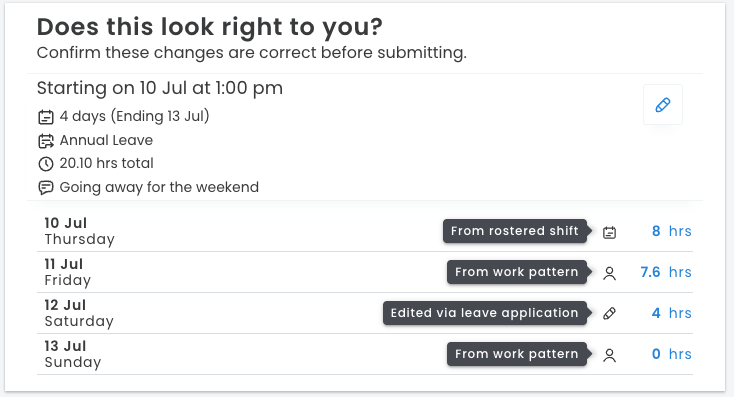Click From work pattern tooltip on Sunday
734x397 pixels.
coord(517,354)
